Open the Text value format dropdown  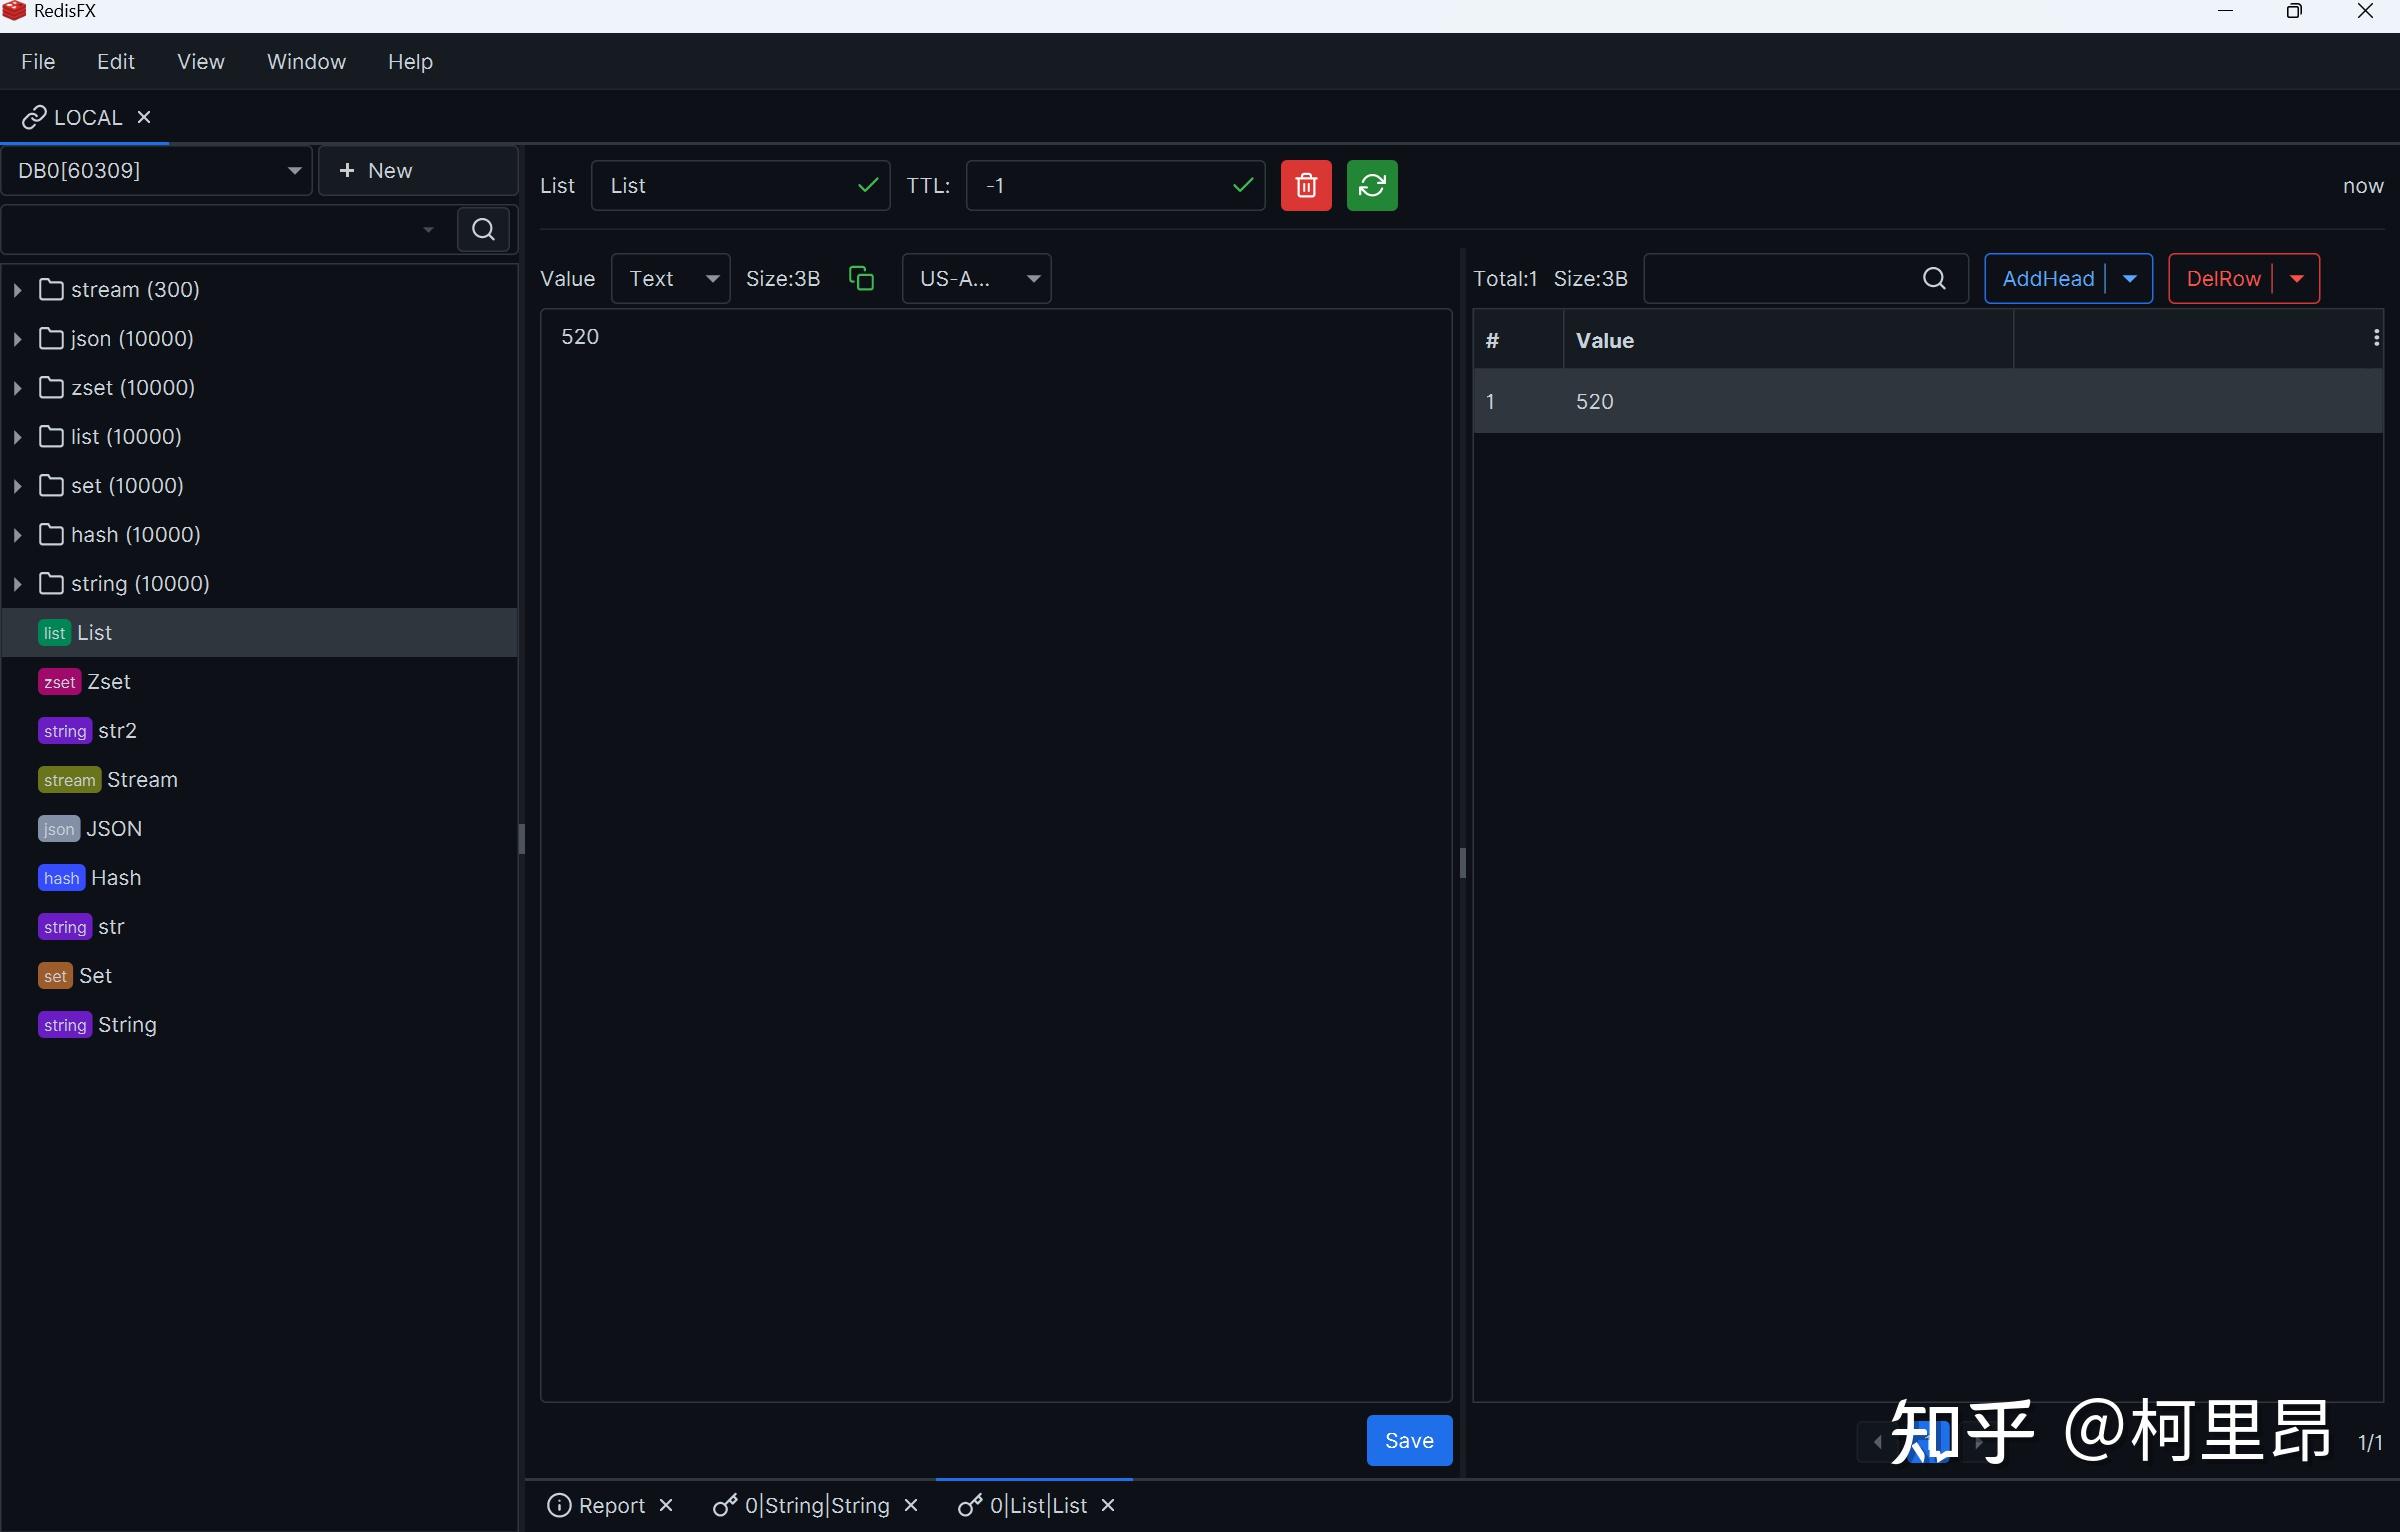click(x=670, y=278)
